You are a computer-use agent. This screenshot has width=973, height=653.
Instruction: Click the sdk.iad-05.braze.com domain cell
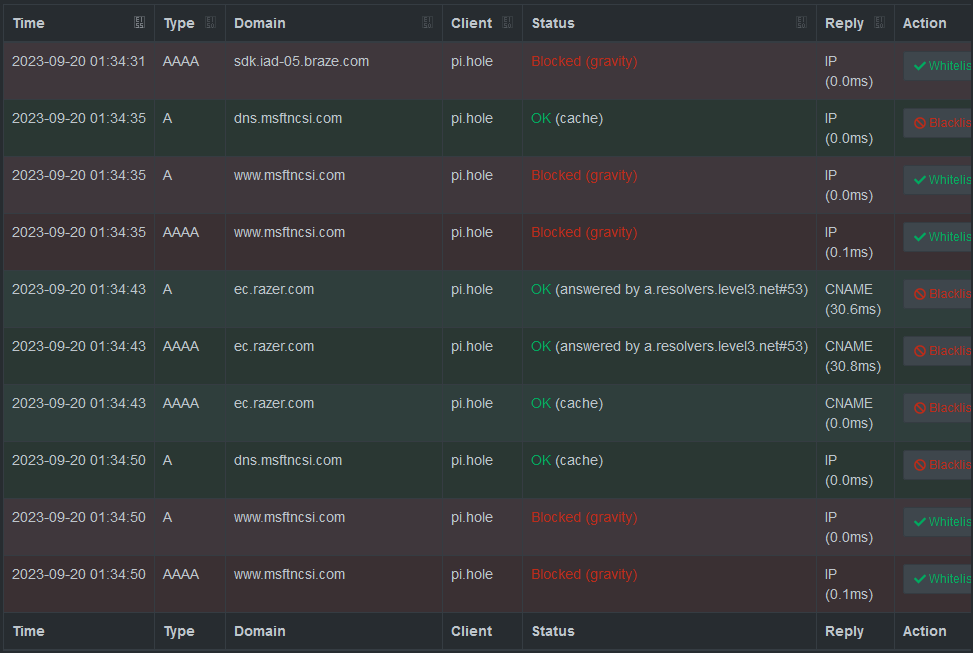(301, 61)
